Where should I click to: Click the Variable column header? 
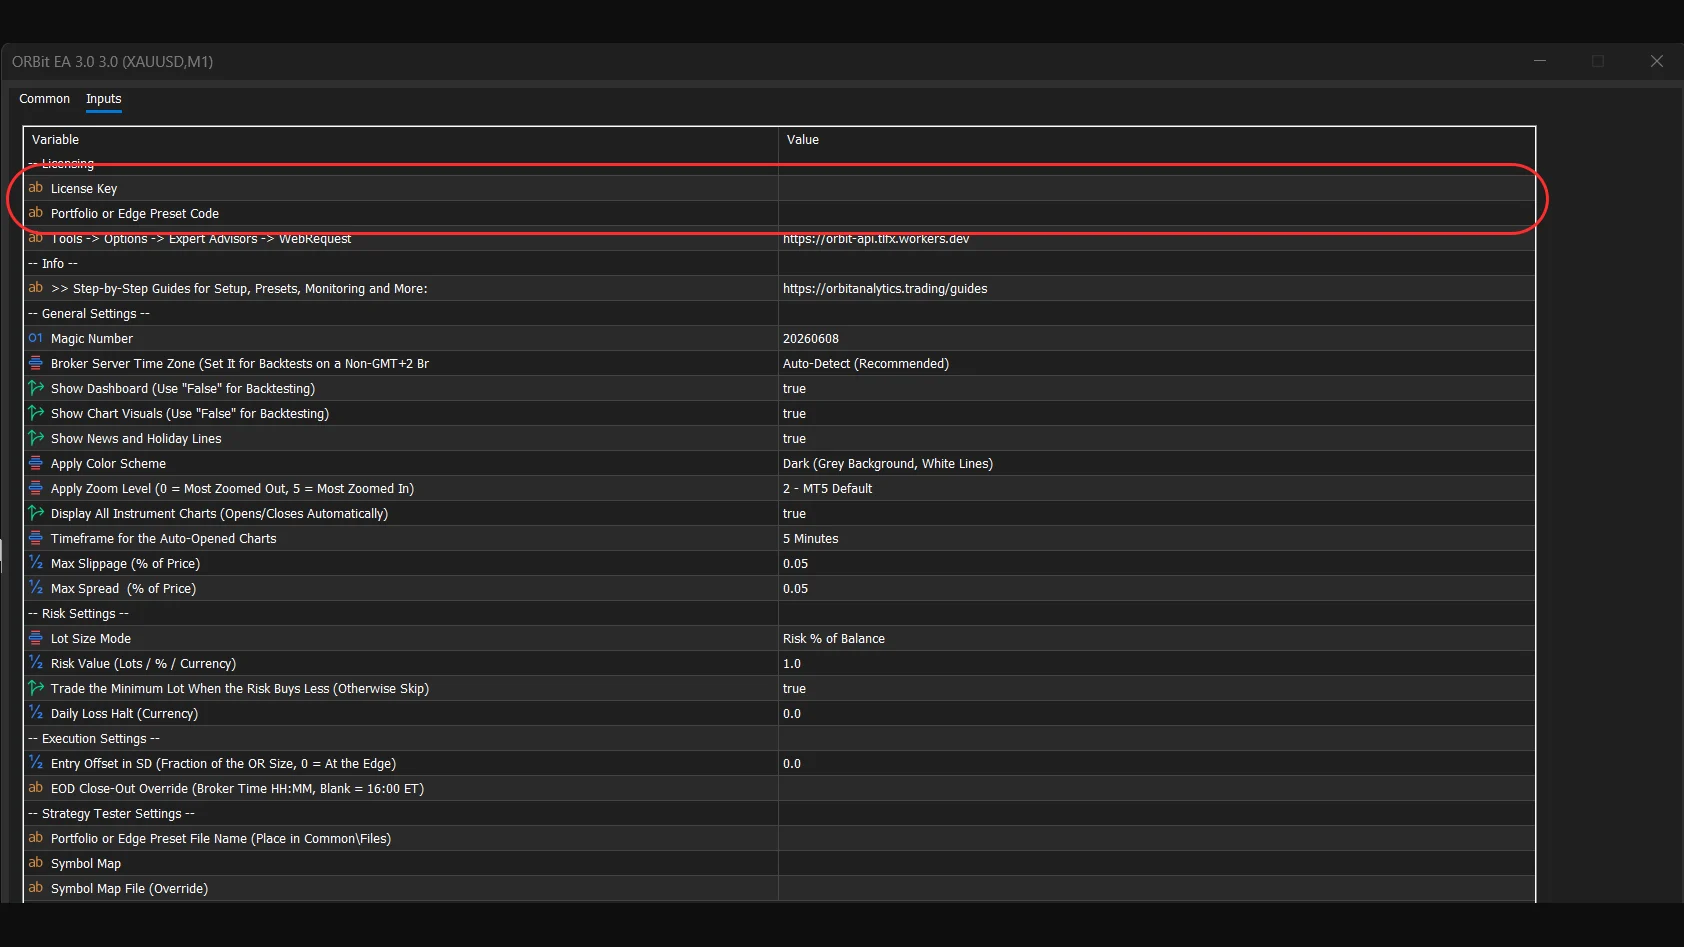(x=401, y=139)
